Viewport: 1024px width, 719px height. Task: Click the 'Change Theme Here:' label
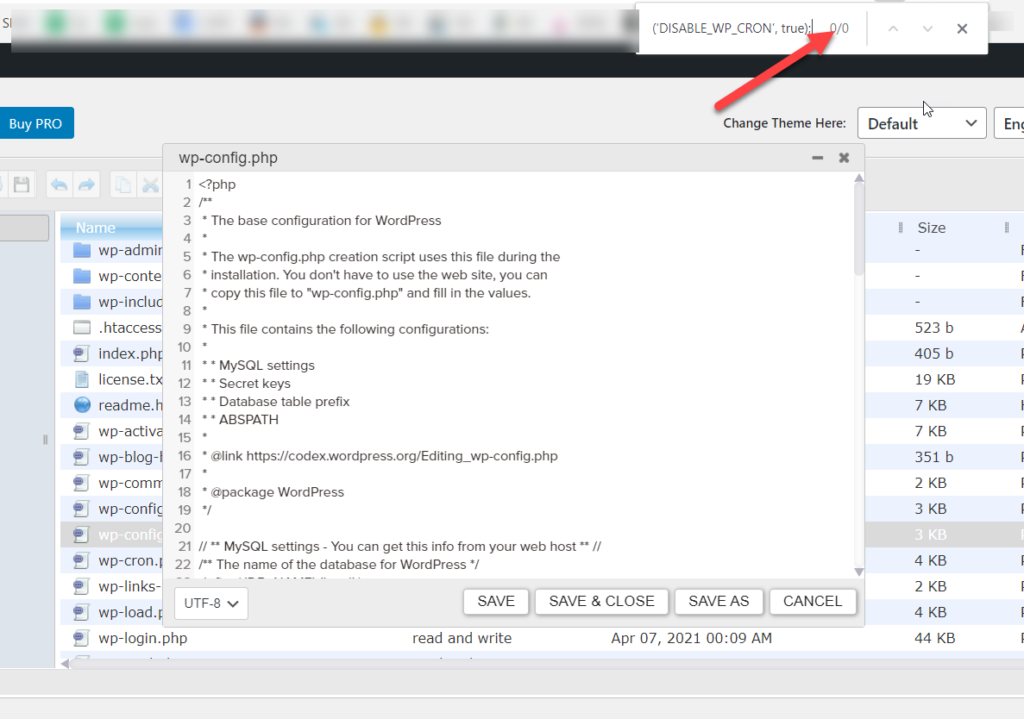784,123
